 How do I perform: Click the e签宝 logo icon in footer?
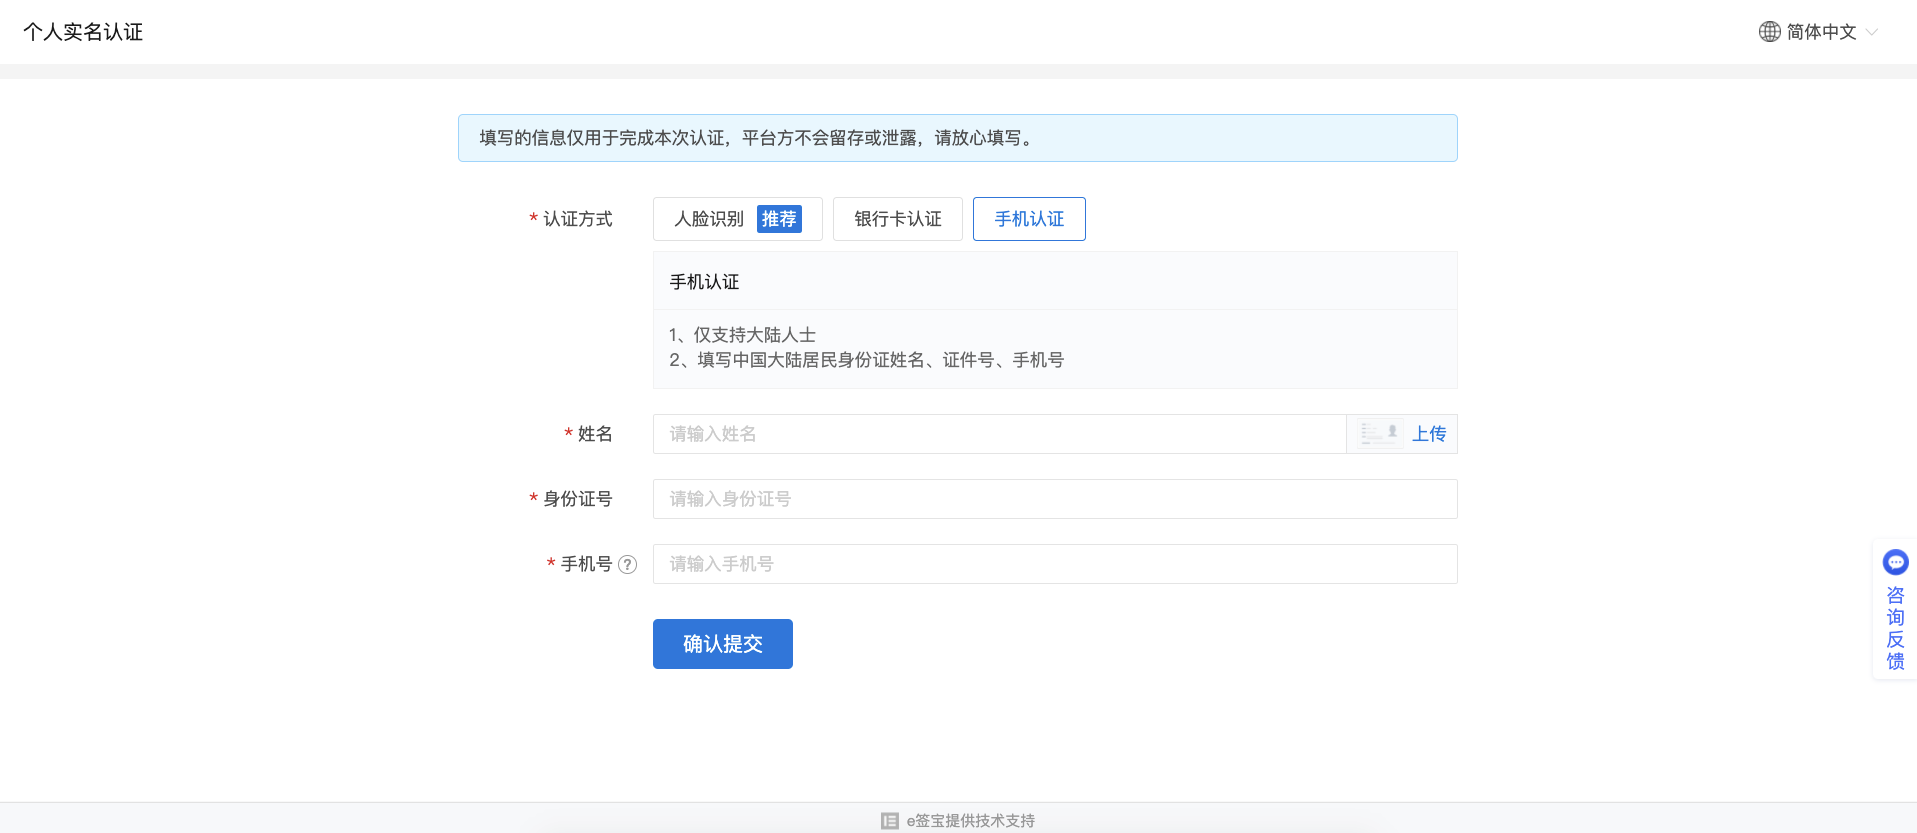click(890, 821)
